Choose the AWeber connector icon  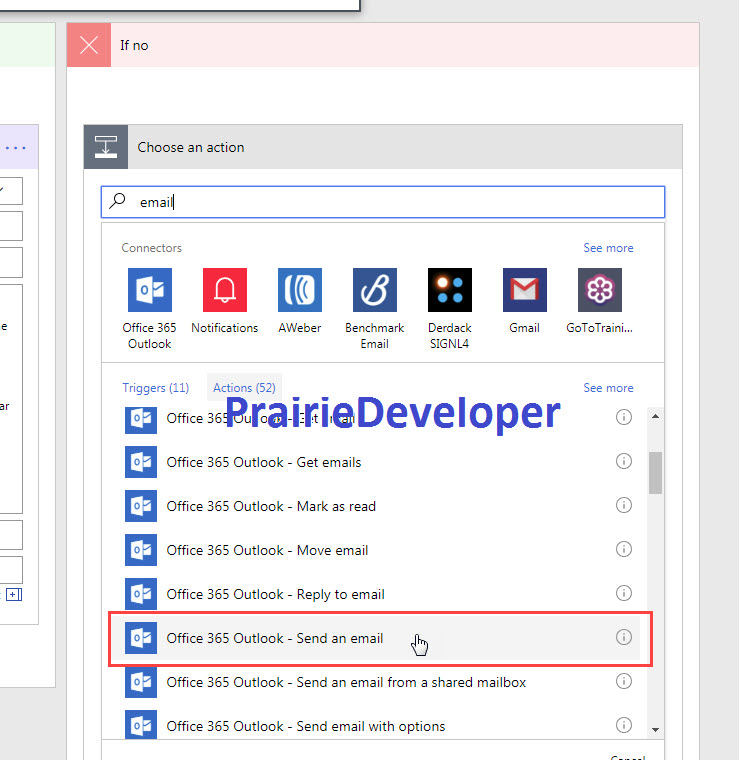300,290
